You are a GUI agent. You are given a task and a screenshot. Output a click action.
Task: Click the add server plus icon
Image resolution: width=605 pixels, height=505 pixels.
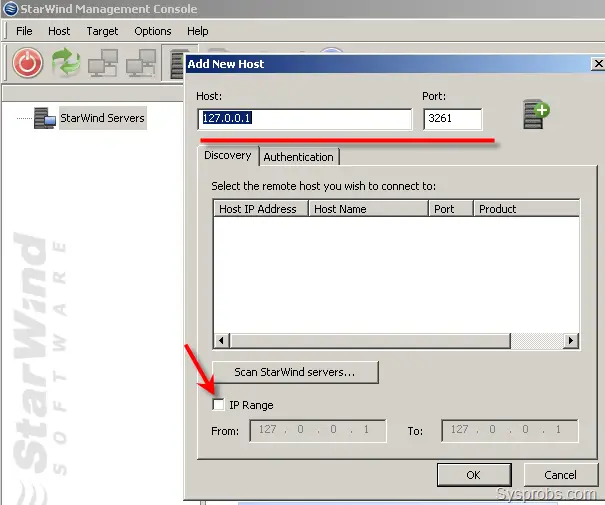pos(536,114)
